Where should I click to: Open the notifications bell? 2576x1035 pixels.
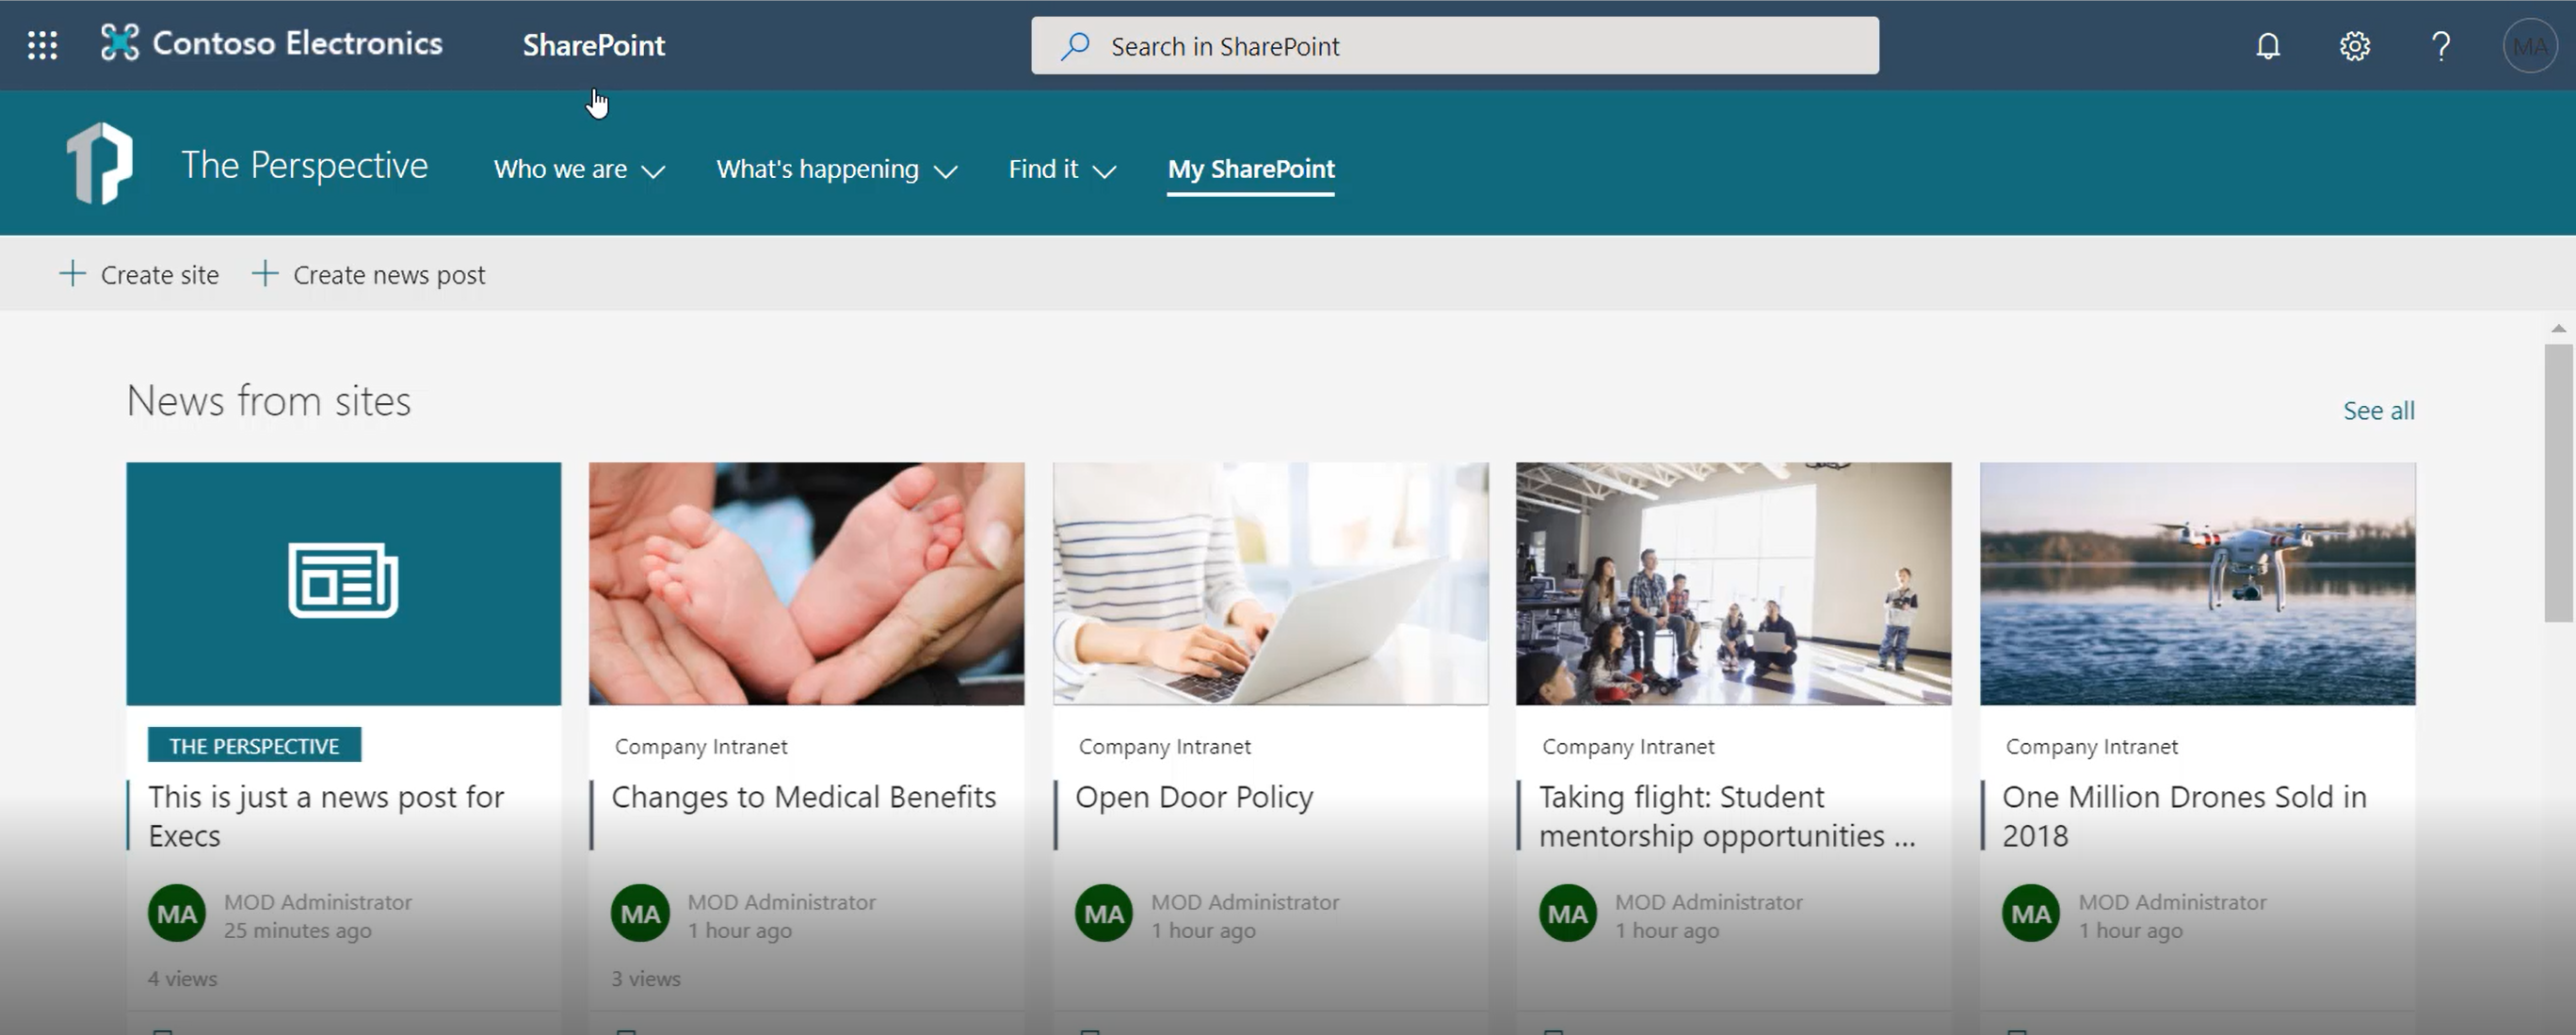tap(2268, 46)
